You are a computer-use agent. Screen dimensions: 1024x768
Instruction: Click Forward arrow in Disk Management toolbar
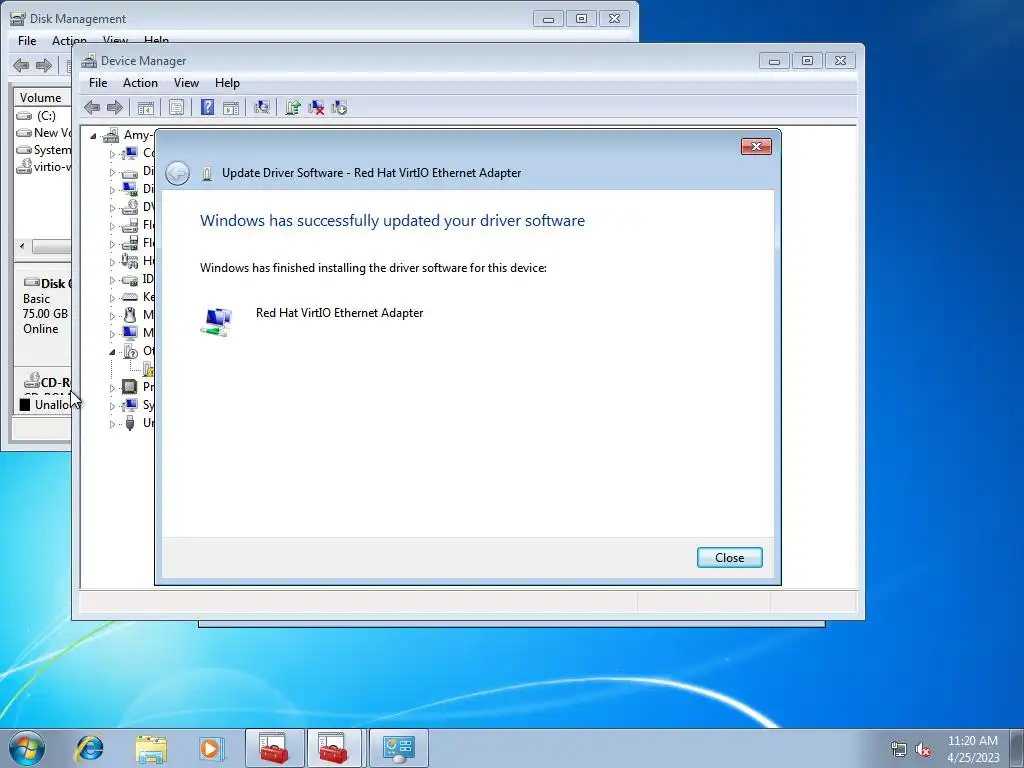click(x=44, y=65)
